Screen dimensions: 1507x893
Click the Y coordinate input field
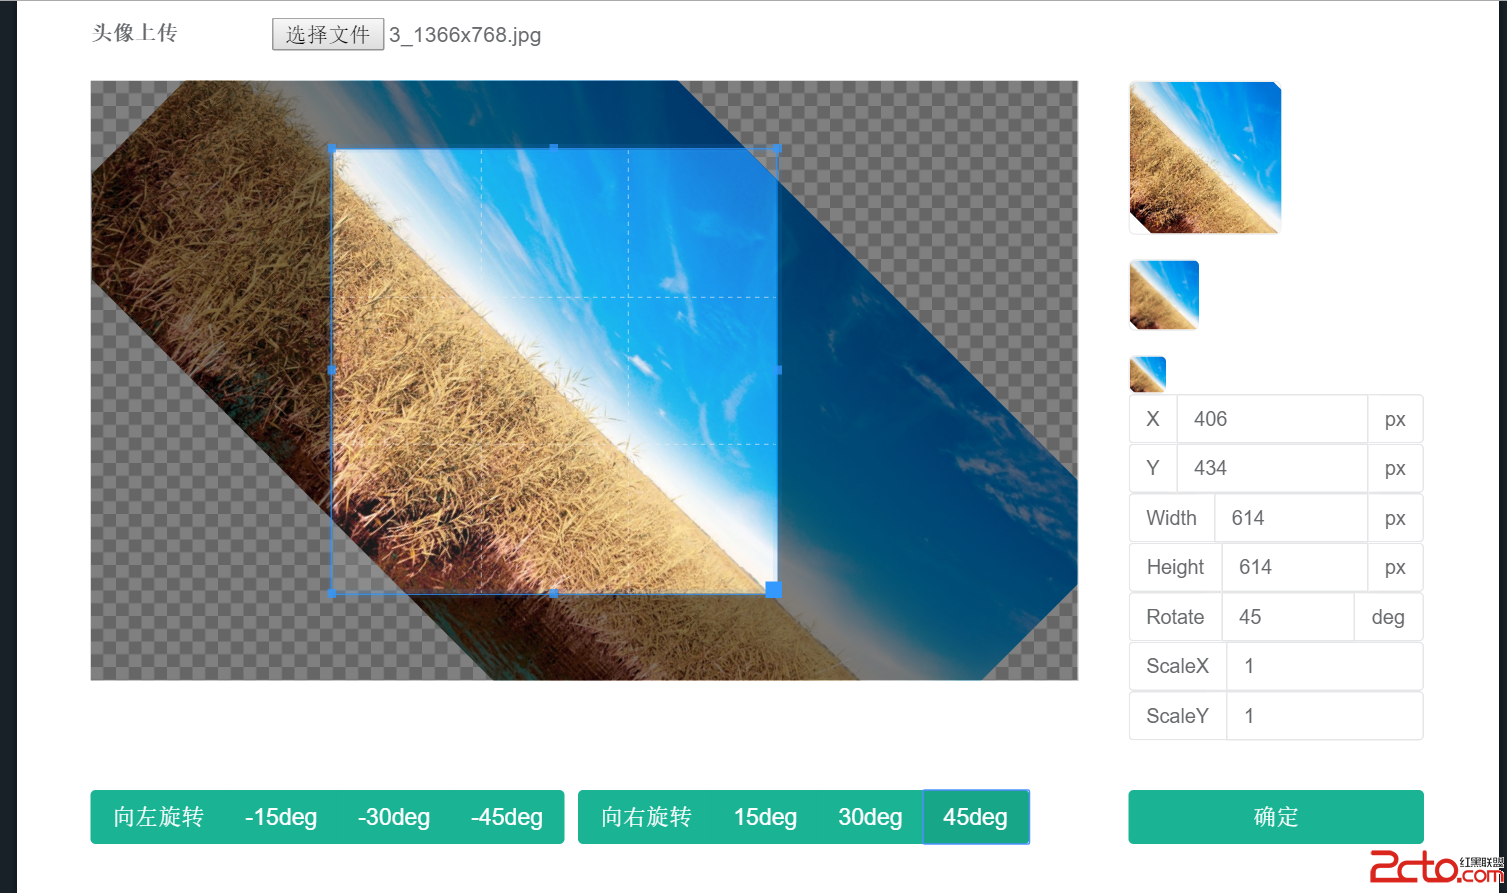pyautogui.click(x=1272, y=468)
